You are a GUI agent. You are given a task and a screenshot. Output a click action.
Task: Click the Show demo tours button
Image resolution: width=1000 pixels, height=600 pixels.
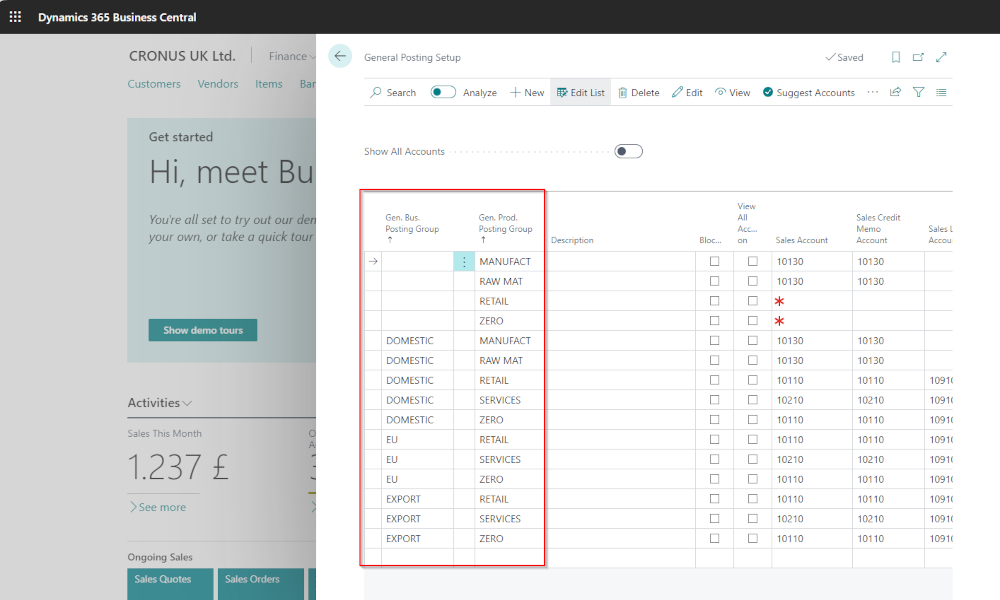203,330
